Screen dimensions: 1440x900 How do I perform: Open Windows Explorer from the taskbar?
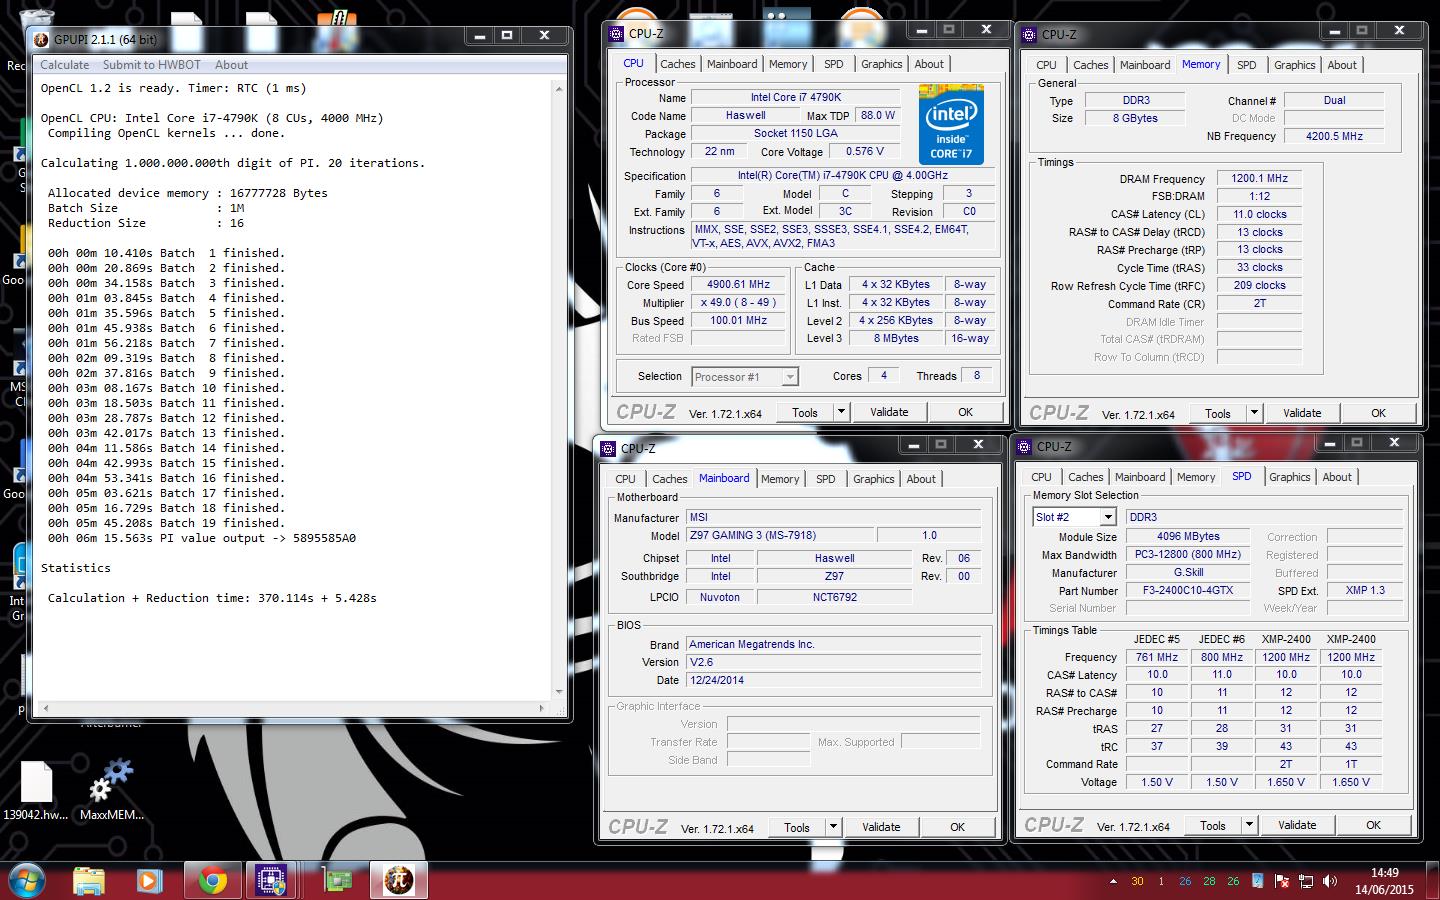89,881
